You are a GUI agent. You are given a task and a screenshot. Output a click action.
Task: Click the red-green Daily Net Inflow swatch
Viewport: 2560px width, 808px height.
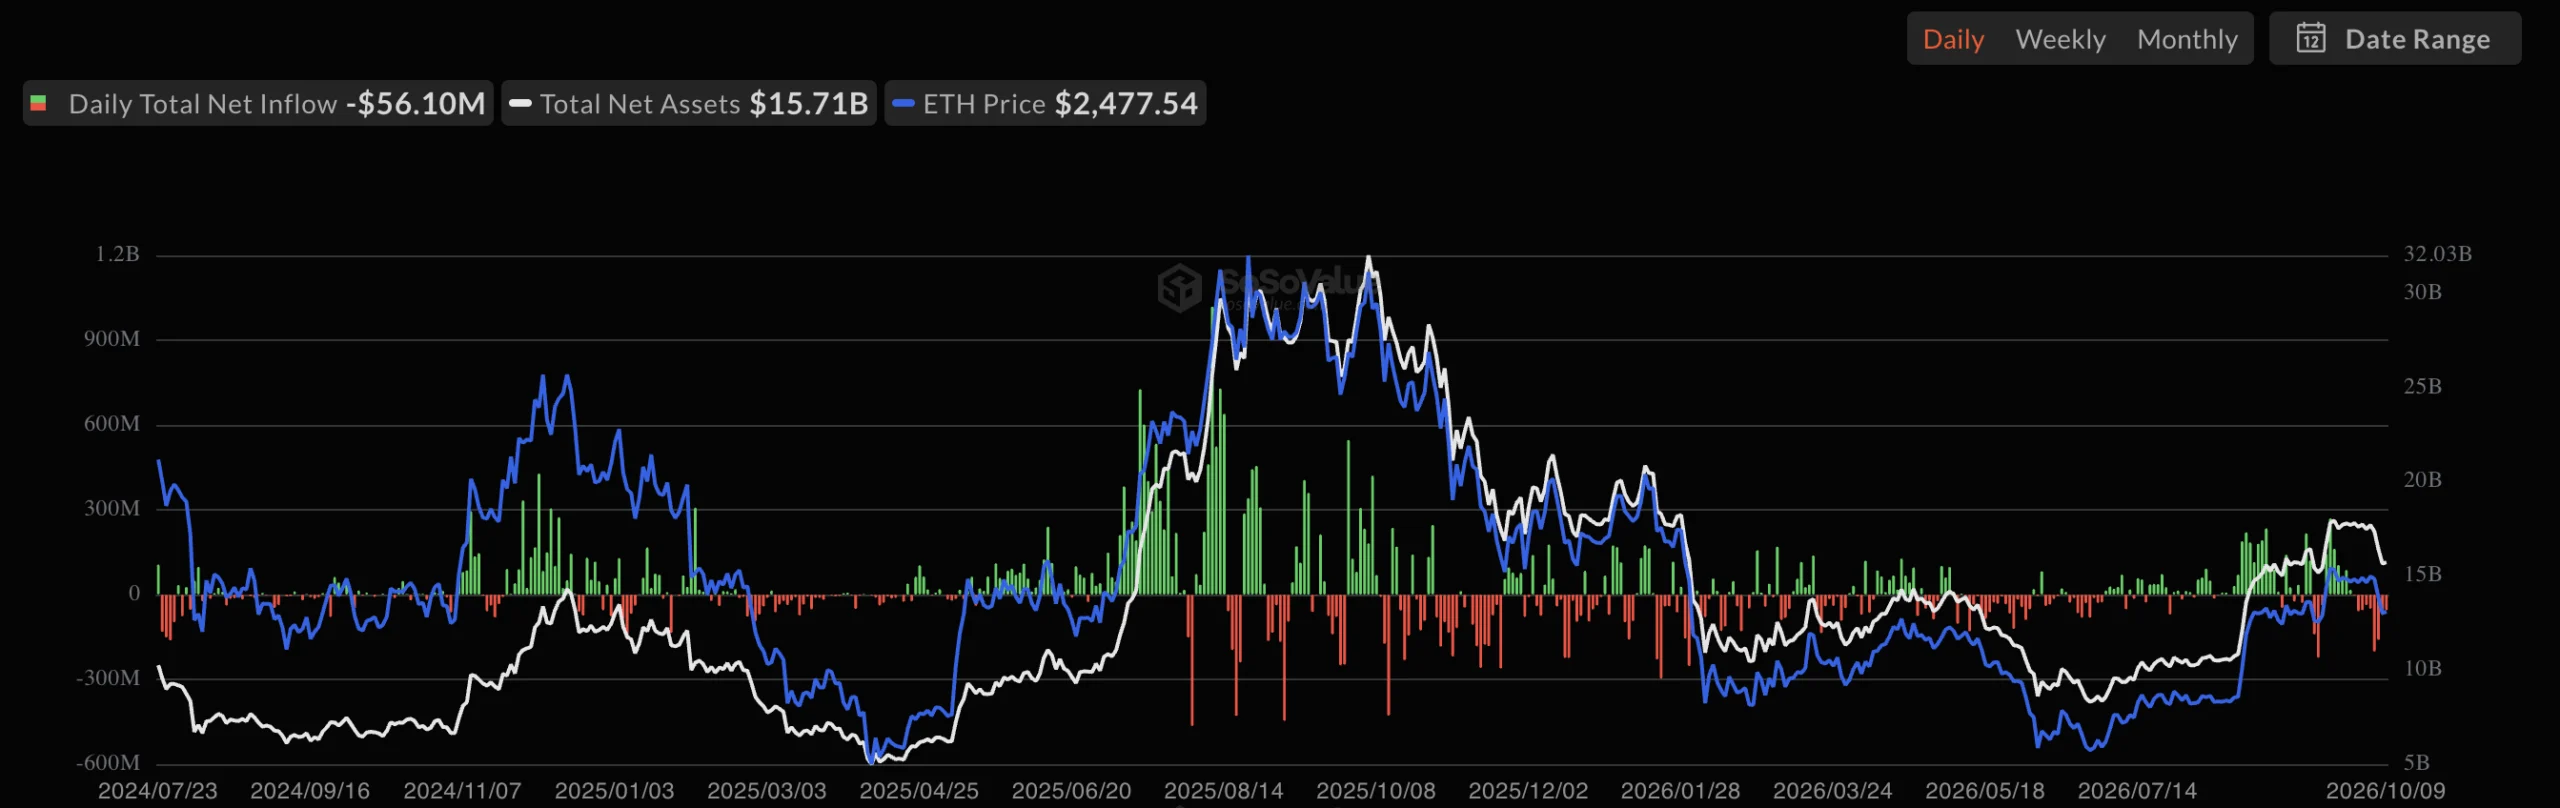pos(39,103)
